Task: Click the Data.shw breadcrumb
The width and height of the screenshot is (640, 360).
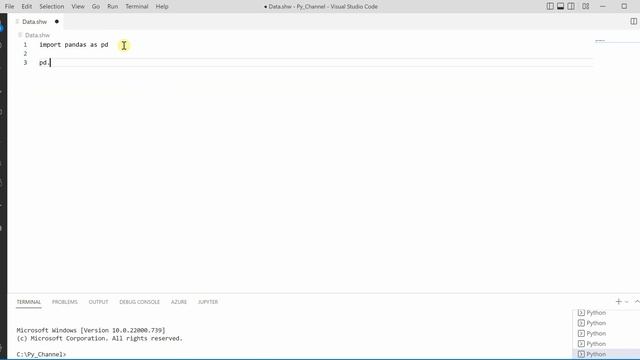Action: tap(37, 35)
